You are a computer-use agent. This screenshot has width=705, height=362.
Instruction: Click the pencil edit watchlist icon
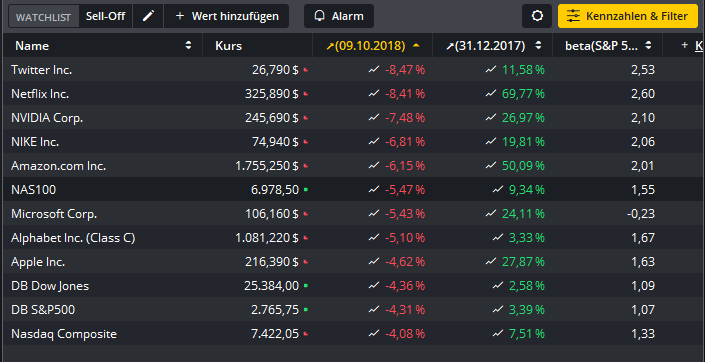148,16
